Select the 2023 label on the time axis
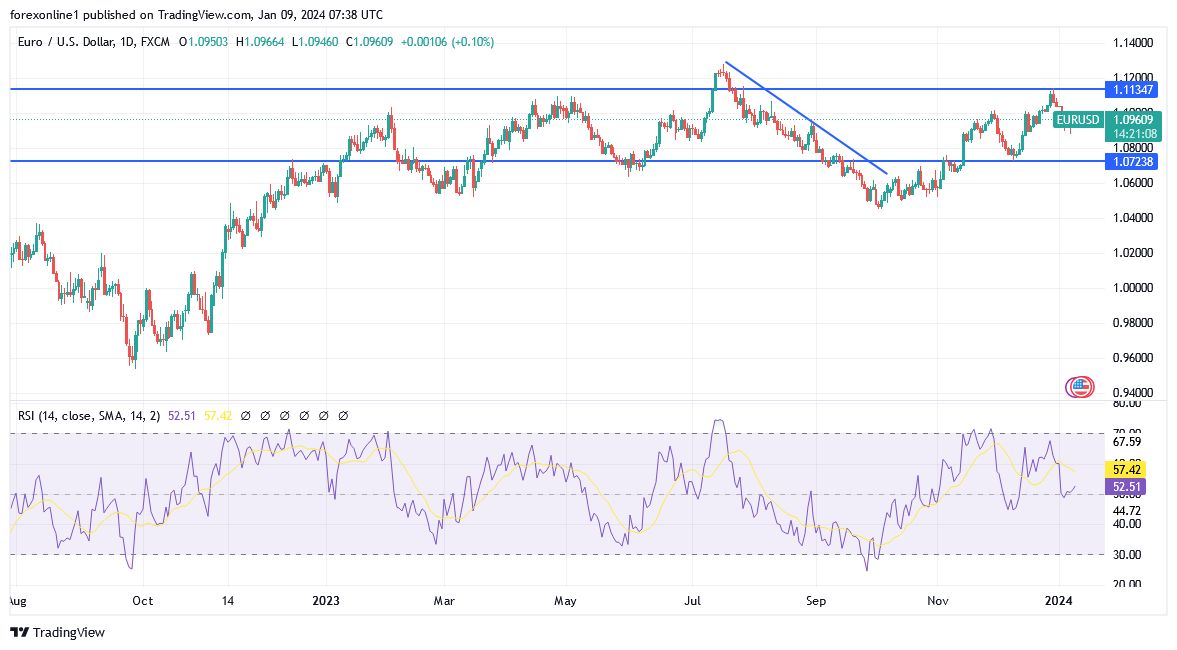Screen dimensions: 1177x650 pos(328,601)
